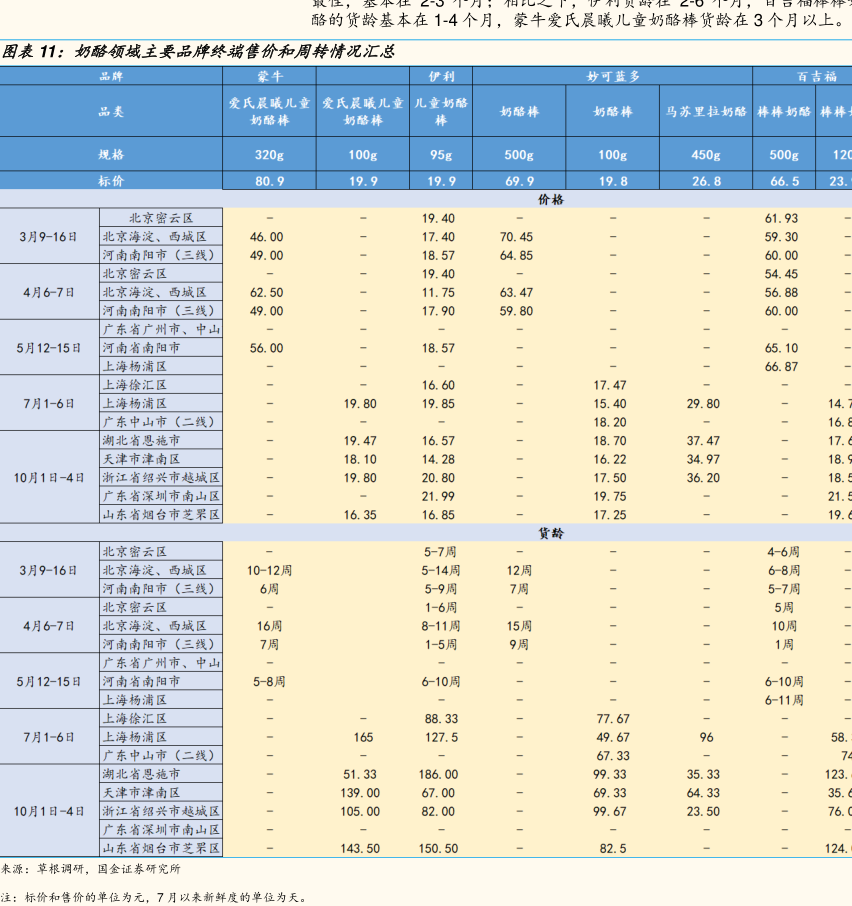Image resolution: width=852 pixels, height=906 pixels.
Task: Select the price value 59.80
Action: click(x=516, y=311)
